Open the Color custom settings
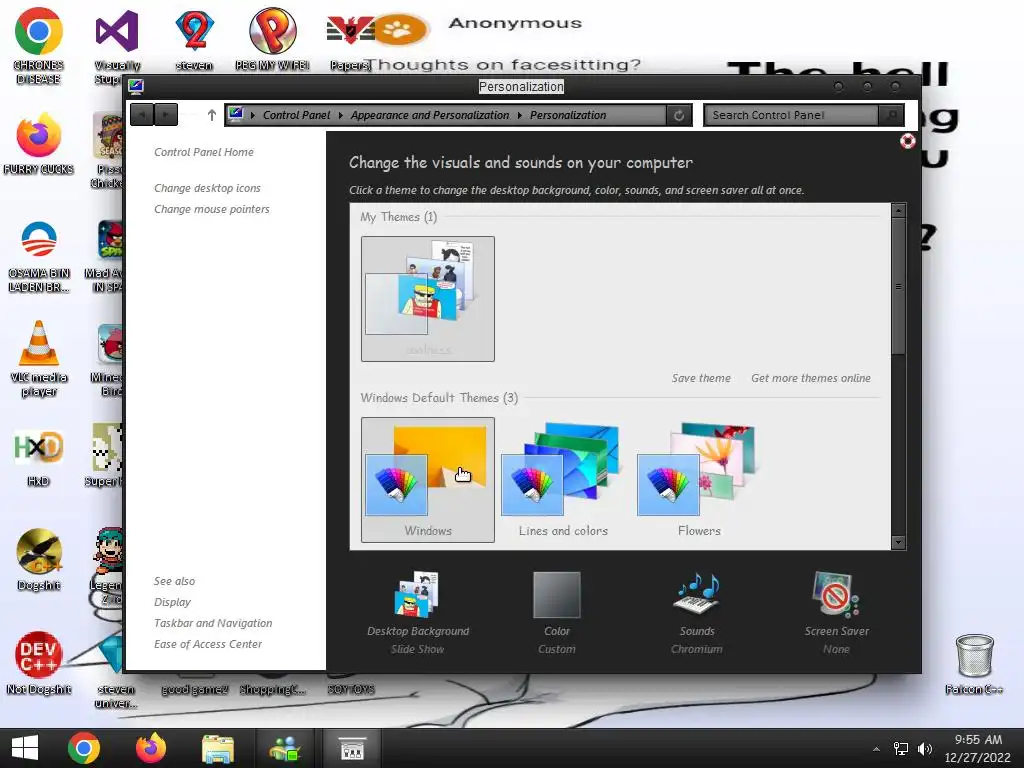This screenshot has width=1024, height=768. coord(556,613)
